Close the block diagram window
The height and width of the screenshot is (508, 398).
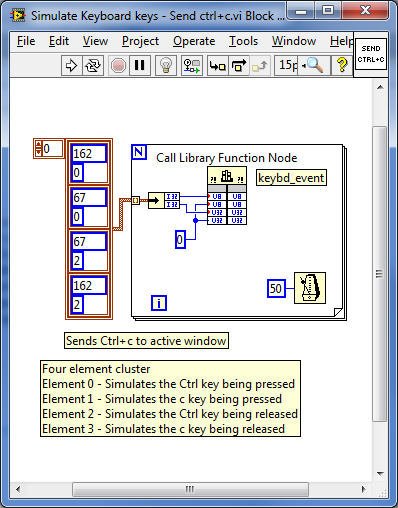click(365, 10)
